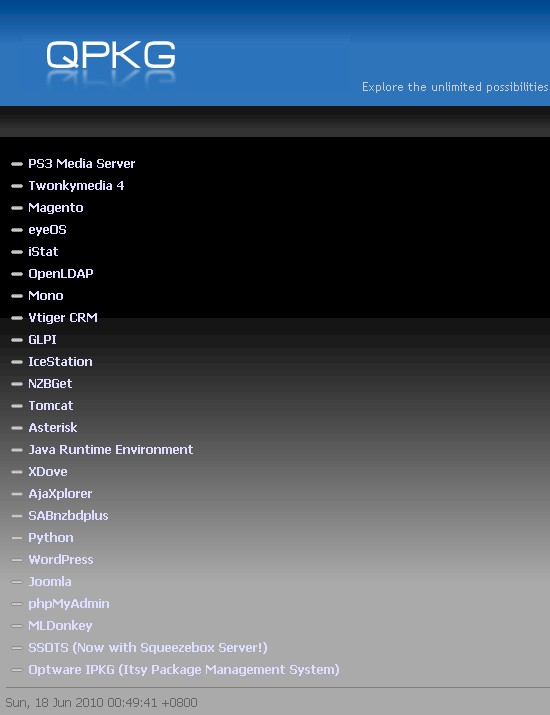
Task: Open the Vtiger CRM link
Action: [63, 317]
